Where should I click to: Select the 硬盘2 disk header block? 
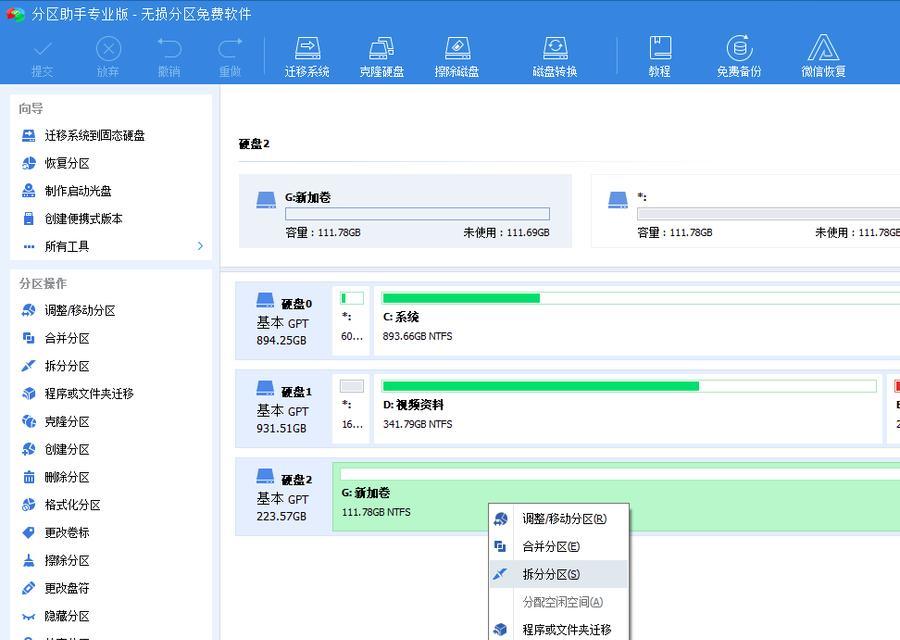[x=284, y=497]
